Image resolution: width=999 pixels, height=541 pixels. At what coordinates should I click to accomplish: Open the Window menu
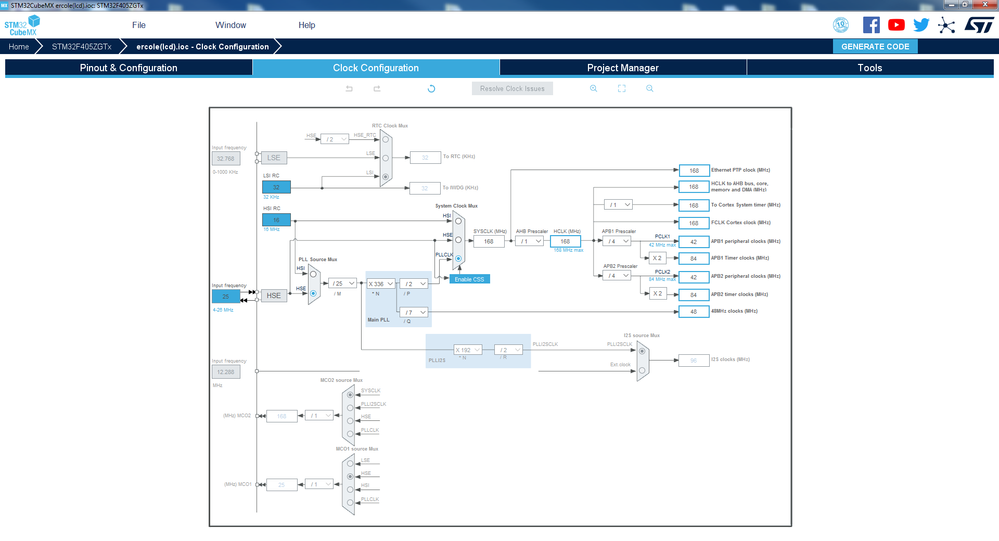pos(231,25)
